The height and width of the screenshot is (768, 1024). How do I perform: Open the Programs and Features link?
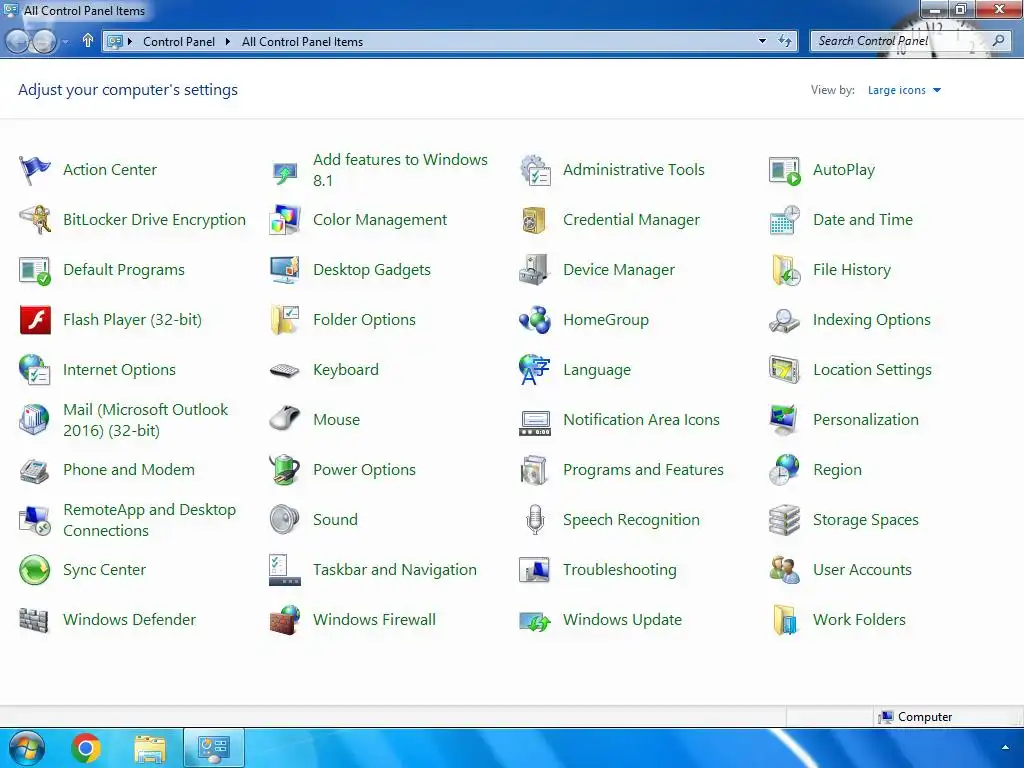pos(643,470)
